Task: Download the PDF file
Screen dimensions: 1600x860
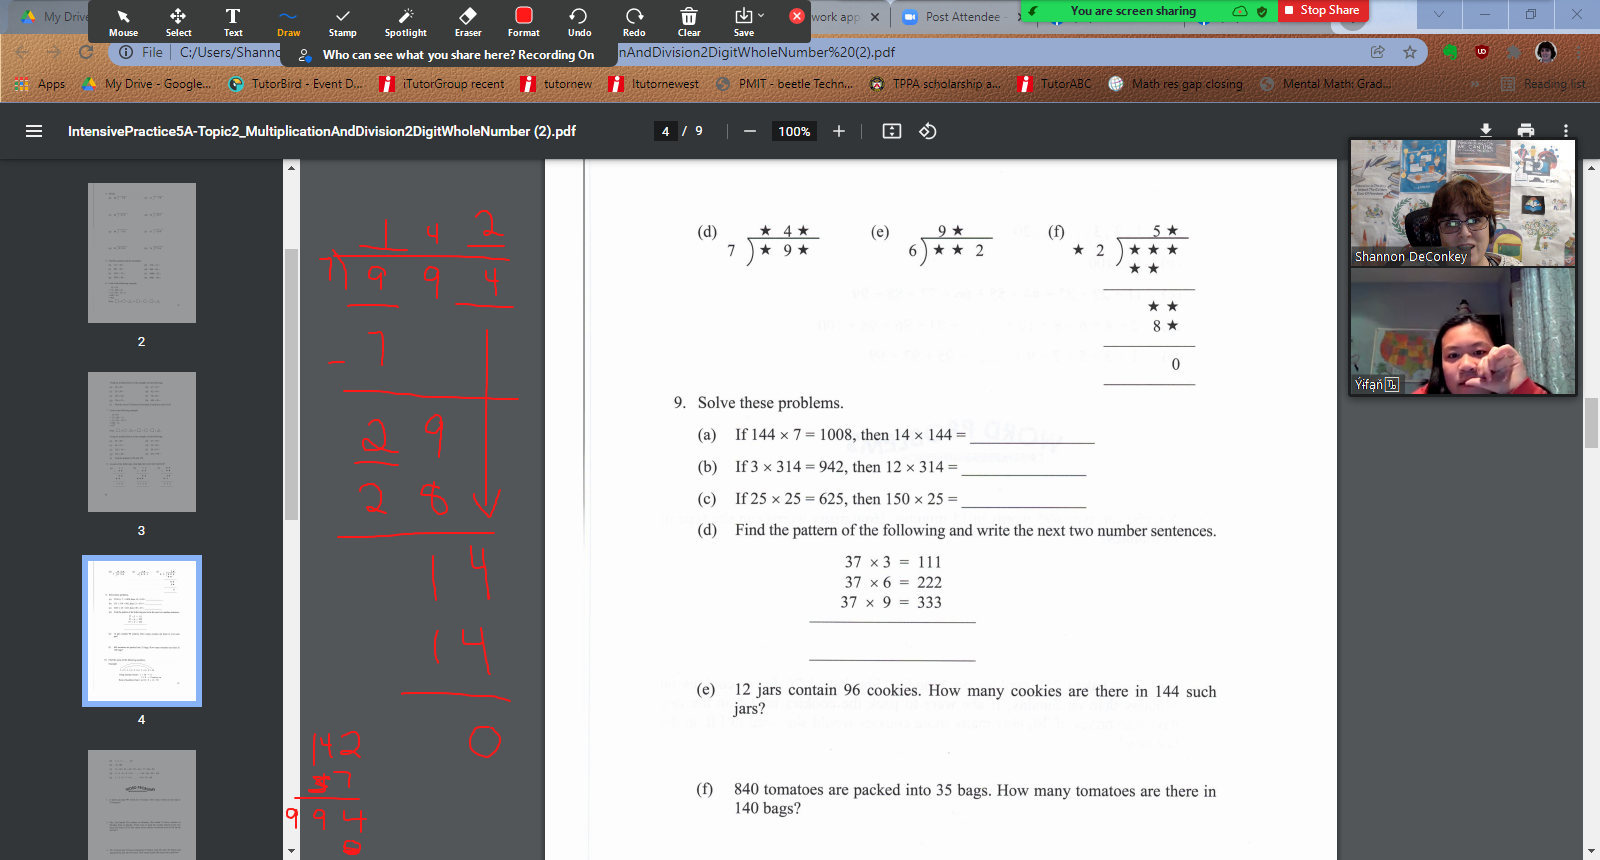Action: pos(1486,130)
